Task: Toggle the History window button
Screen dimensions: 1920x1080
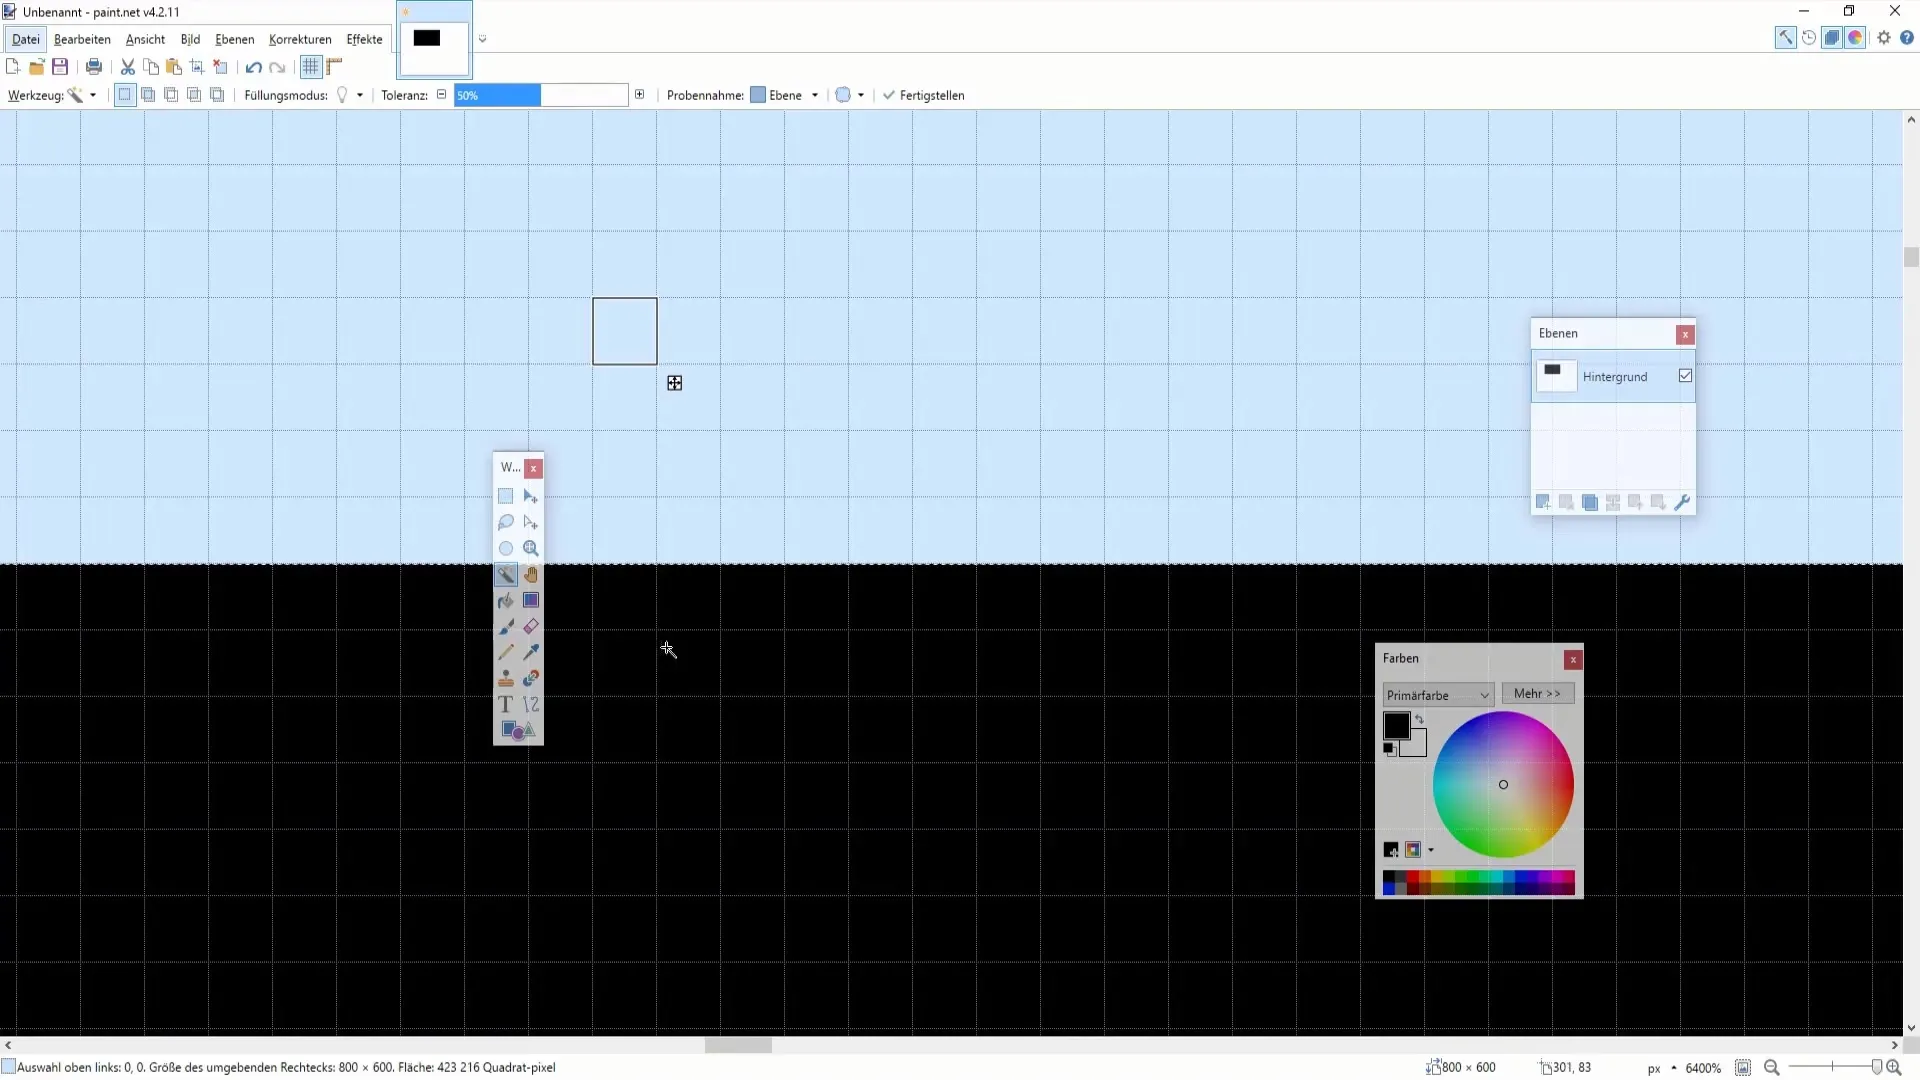Action: pyautogui.click(x=1809, y=38)
